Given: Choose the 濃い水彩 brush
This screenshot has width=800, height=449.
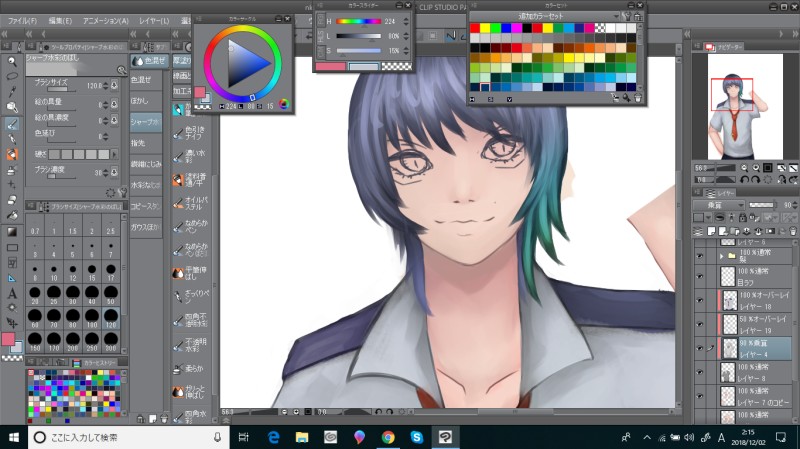Looking at the screenshot, I should pos(190,156).
